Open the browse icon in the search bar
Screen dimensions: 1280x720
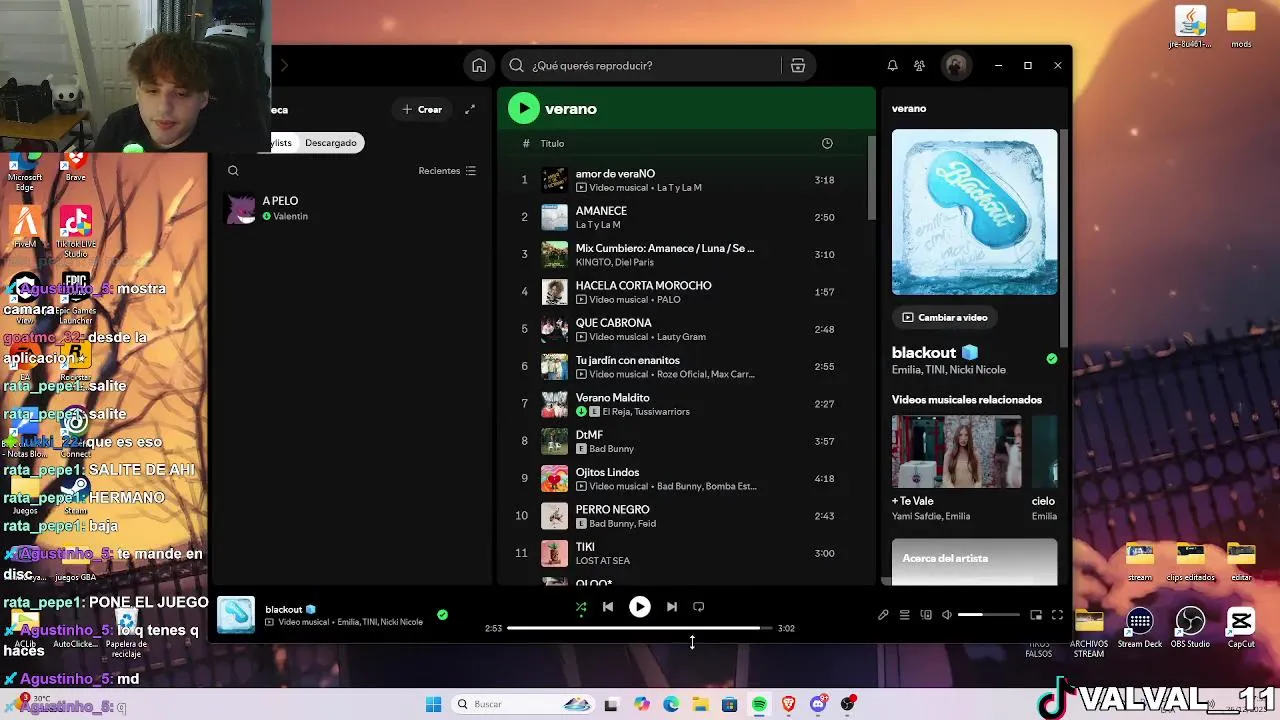click(x=797, y=65)
